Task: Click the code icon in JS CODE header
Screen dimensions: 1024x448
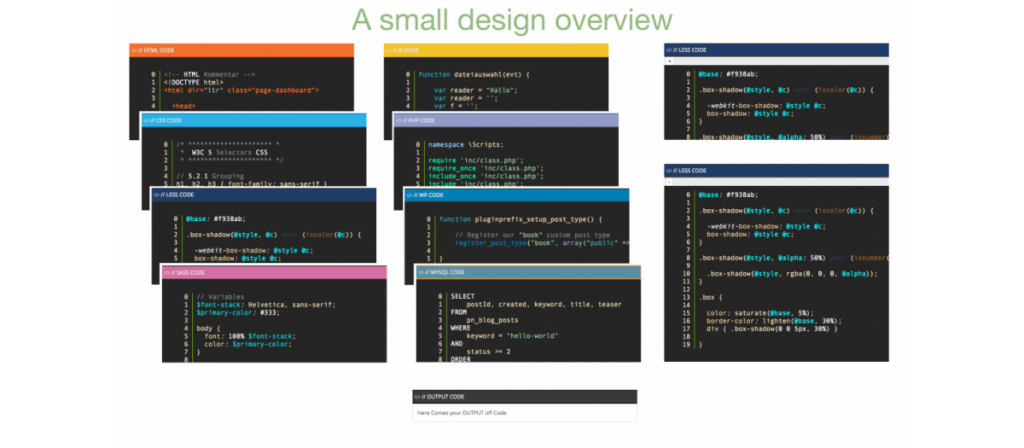Action: point(389,50)
